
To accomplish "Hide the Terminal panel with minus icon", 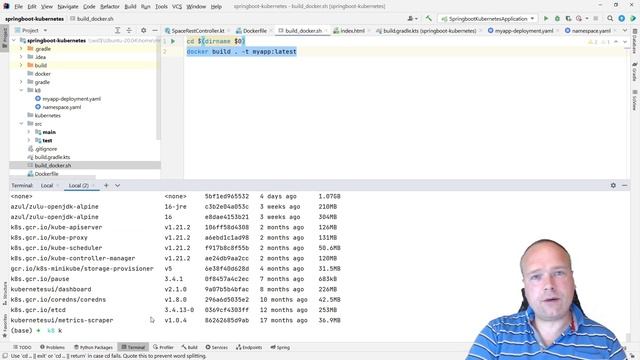I will pyautogui.click(x=624, y=185).
